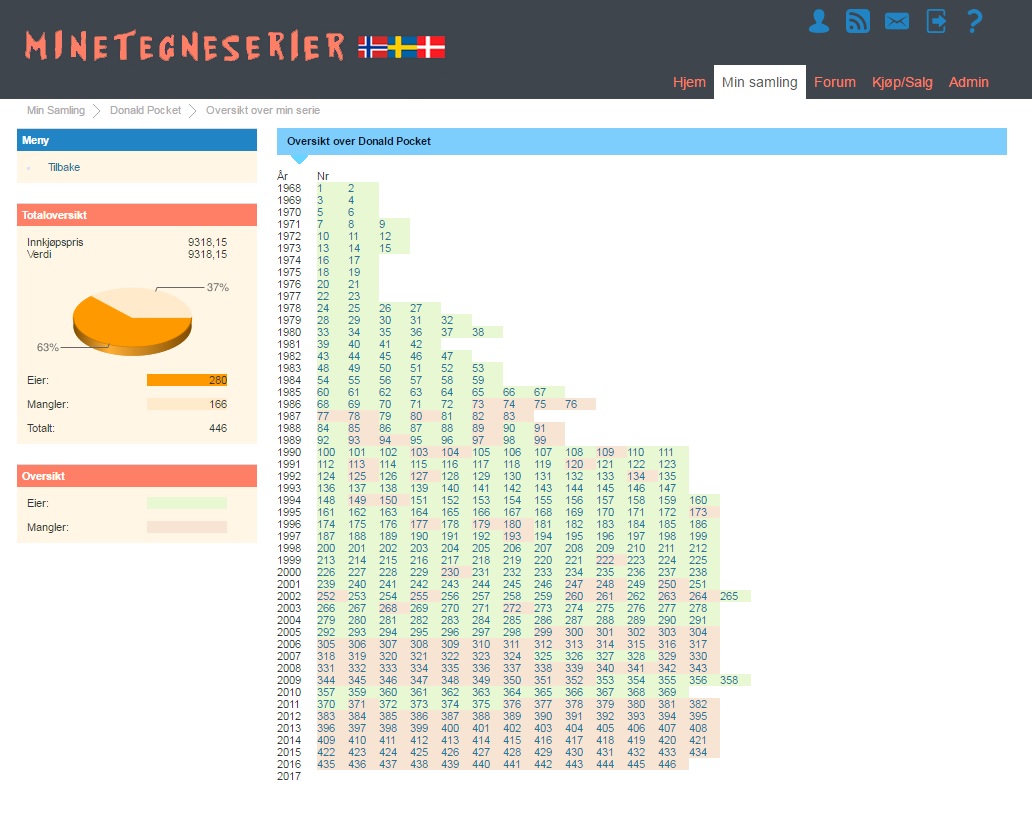The image size is (1032, 814).
Task: Open issue number 1 from 1968
Action: [x=320, y=188]
